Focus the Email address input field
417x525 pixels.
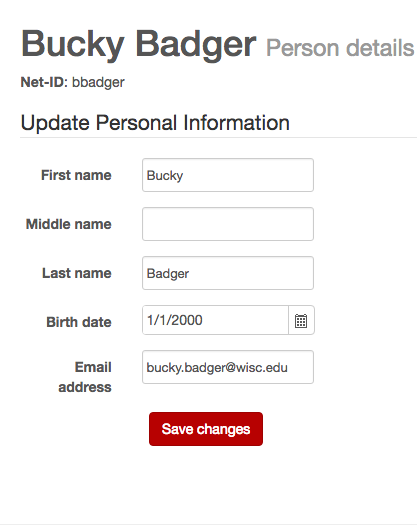228,367
